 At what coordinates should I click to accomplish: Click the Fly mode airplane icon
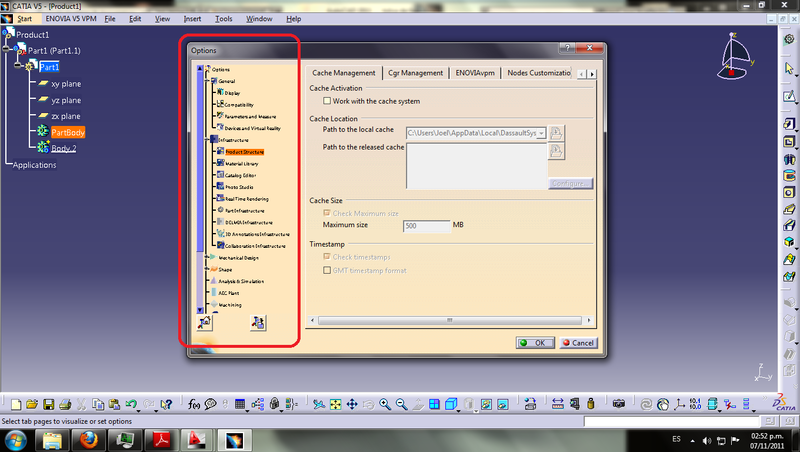click(x=319, y=405)
